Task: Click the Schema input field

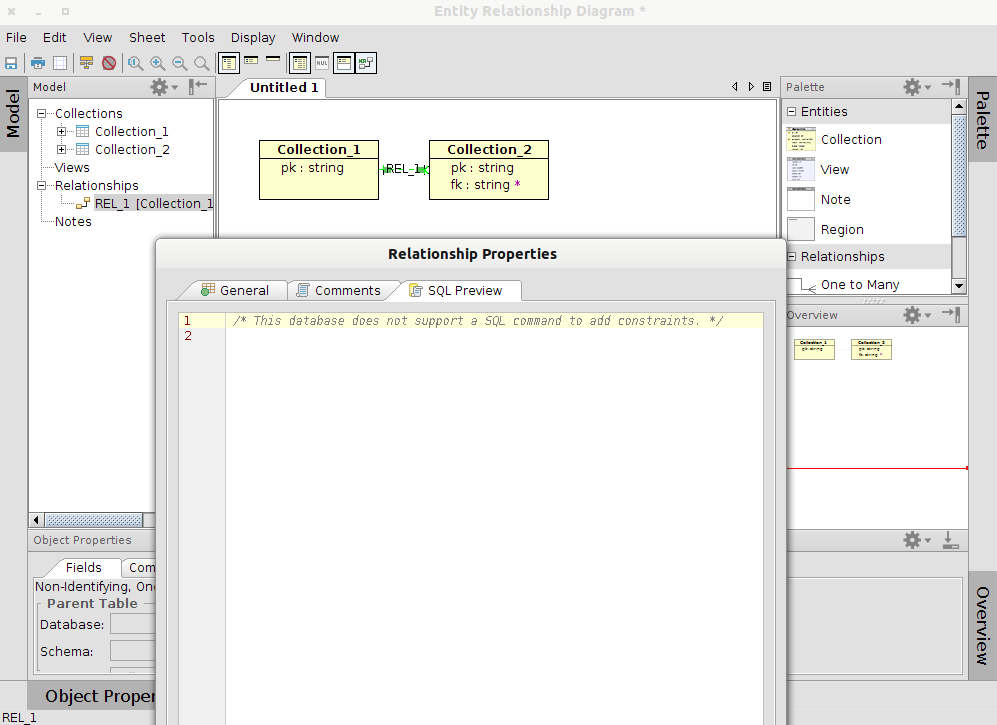Action: pyautogui.click(x=133, y=651)
